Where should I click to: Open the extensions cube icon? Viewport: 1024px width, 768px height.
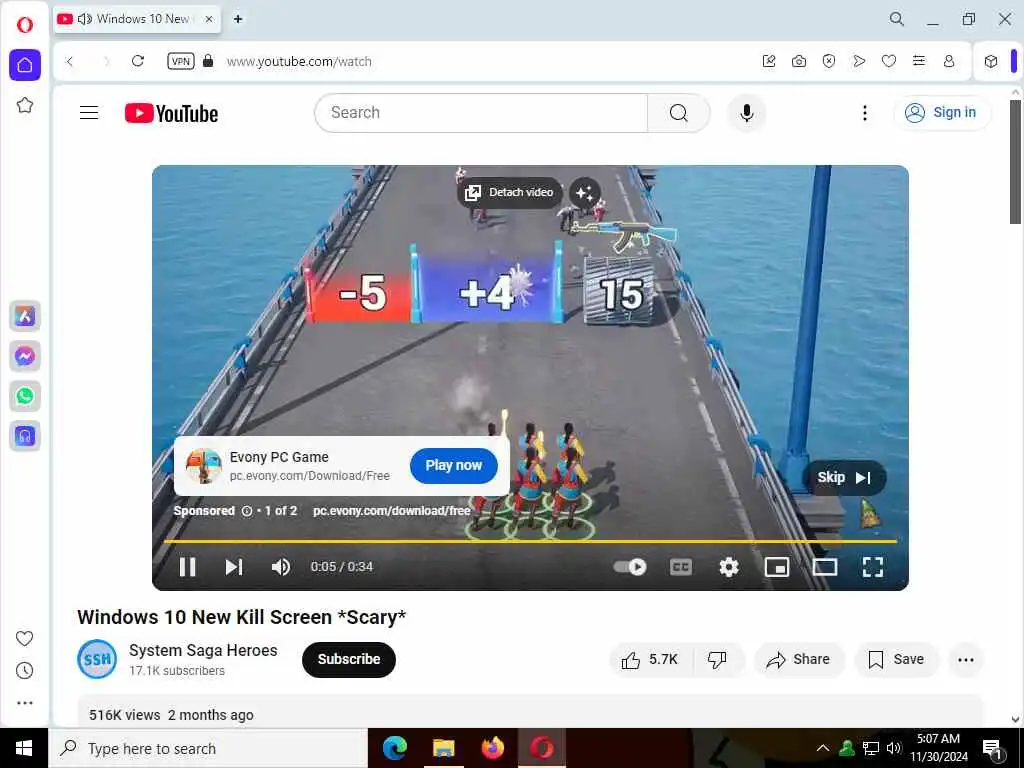tap(991, 61)
